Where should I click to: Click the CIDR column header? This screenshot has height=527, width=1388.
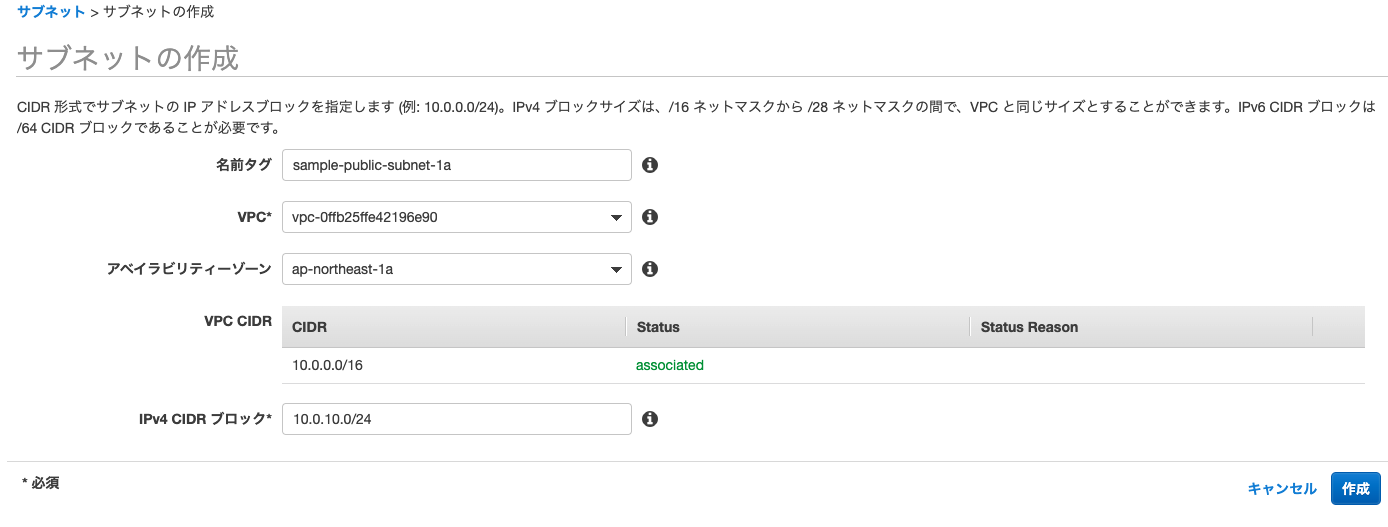point(310,327)
